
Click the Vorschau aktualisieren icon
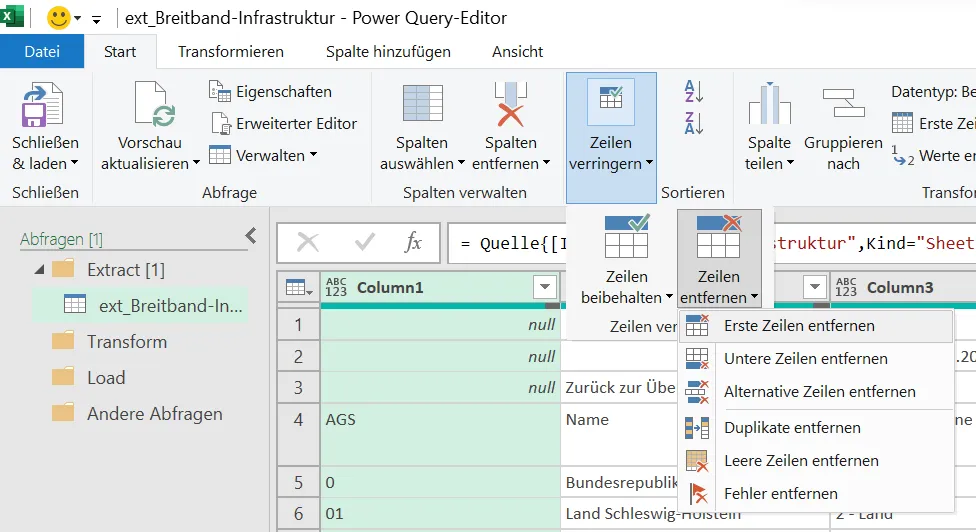154,105
